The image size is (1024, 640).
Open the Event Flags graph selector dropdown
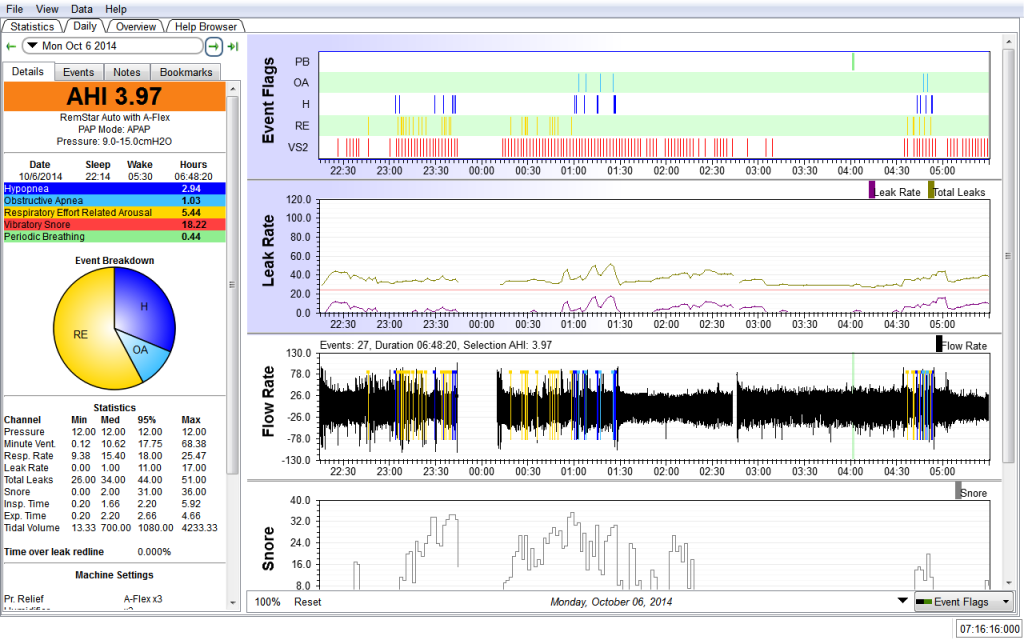click(x=963, y=601)
